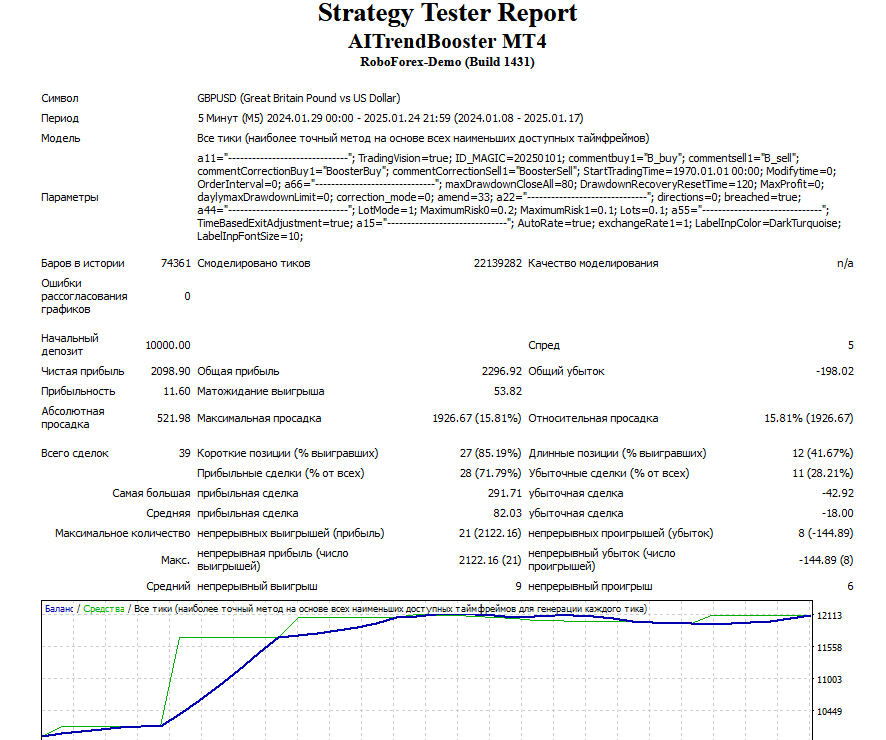Select largest loss trade -42.92

[837, 493]
